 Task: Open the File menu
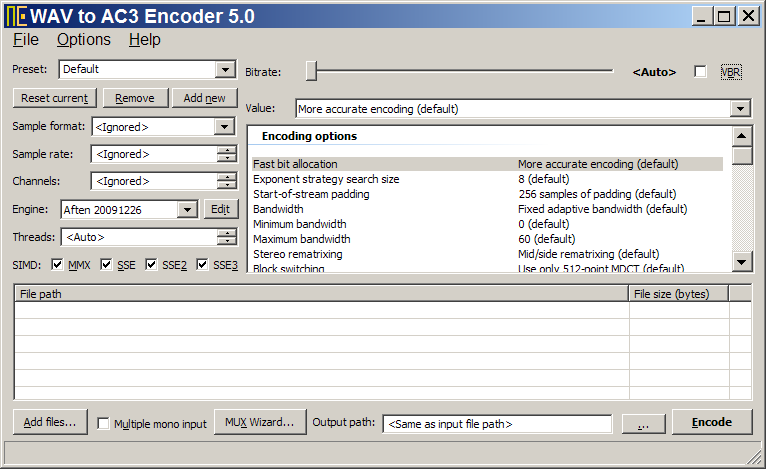coord(26,40)
